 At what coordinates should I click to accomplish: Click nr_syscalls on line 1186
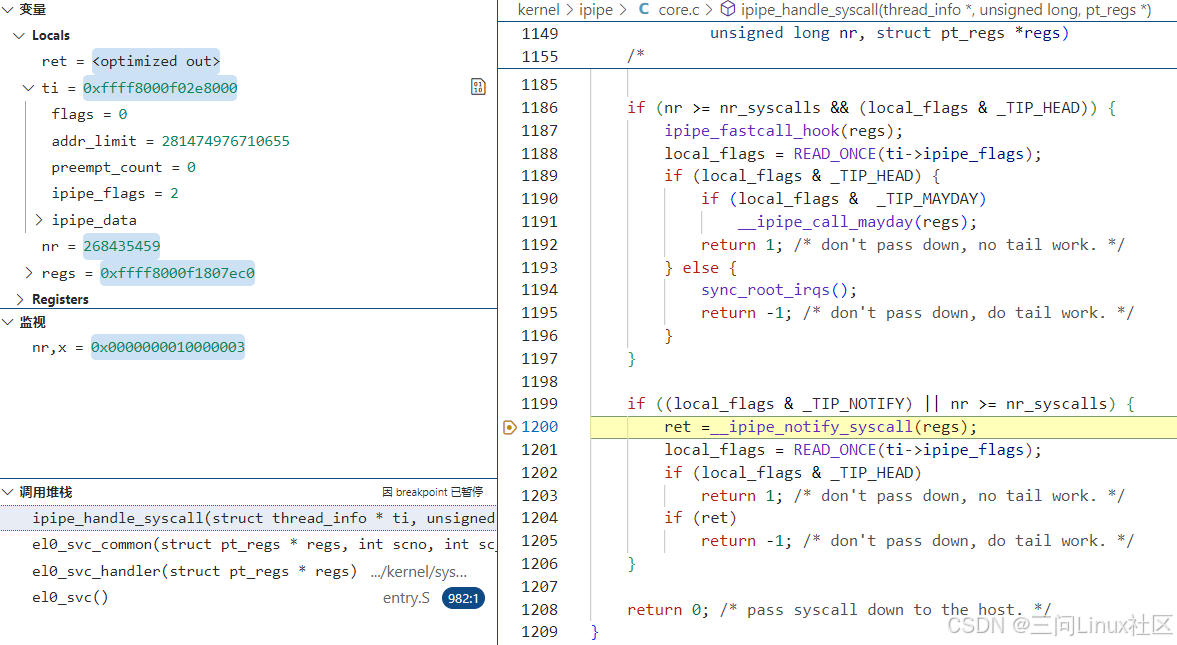click(x=770, y=108)
